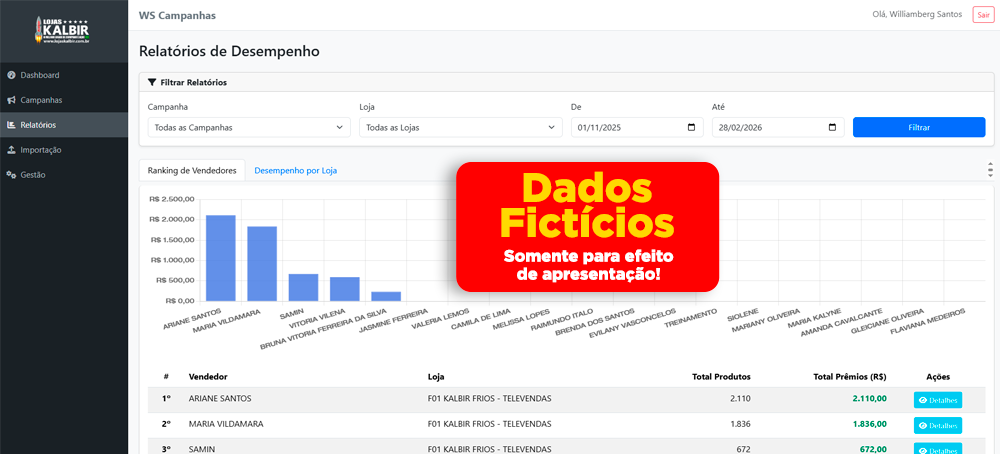Click the Relatórios de Desempenho heading

coord(230,51)
